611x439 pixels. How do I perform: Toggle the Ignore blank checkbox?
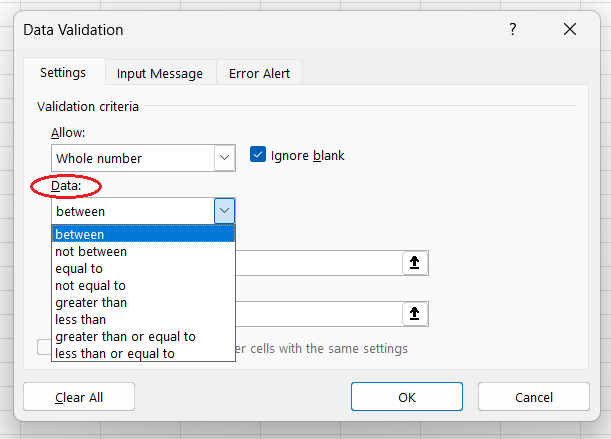(258, 155)
